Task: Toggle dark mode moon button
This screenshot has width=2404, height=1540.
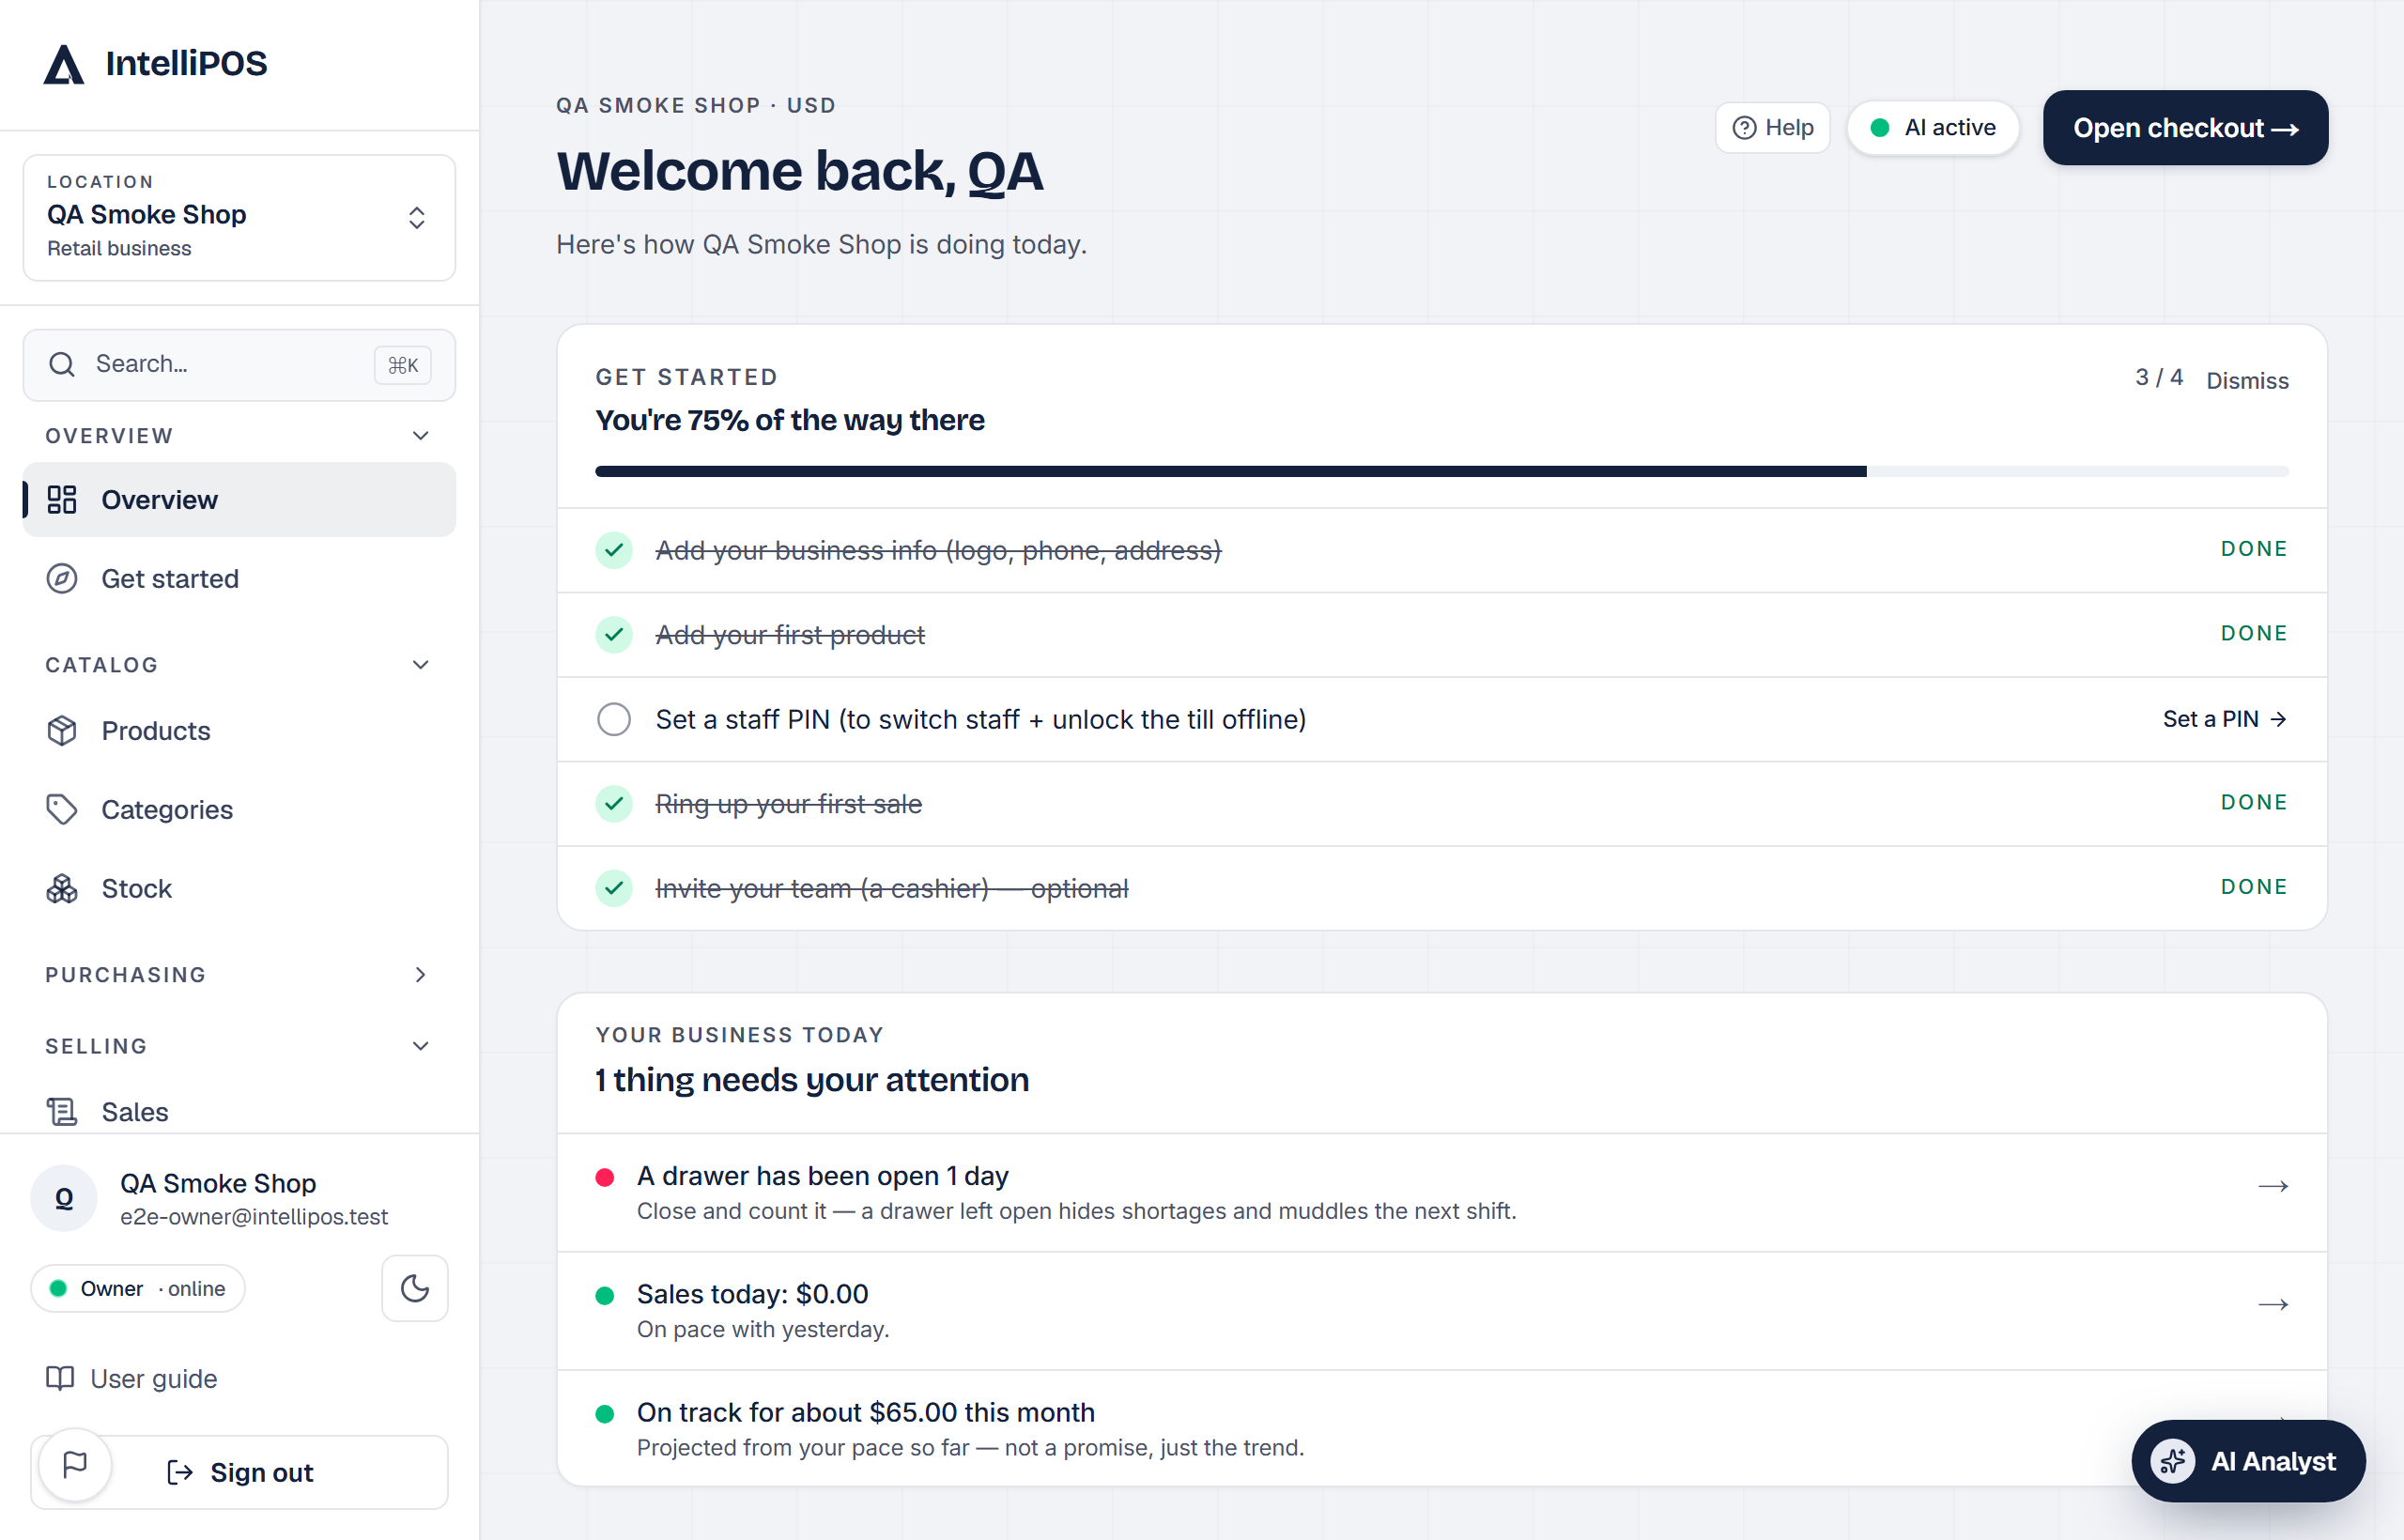Action: (x=415, y=1288)
